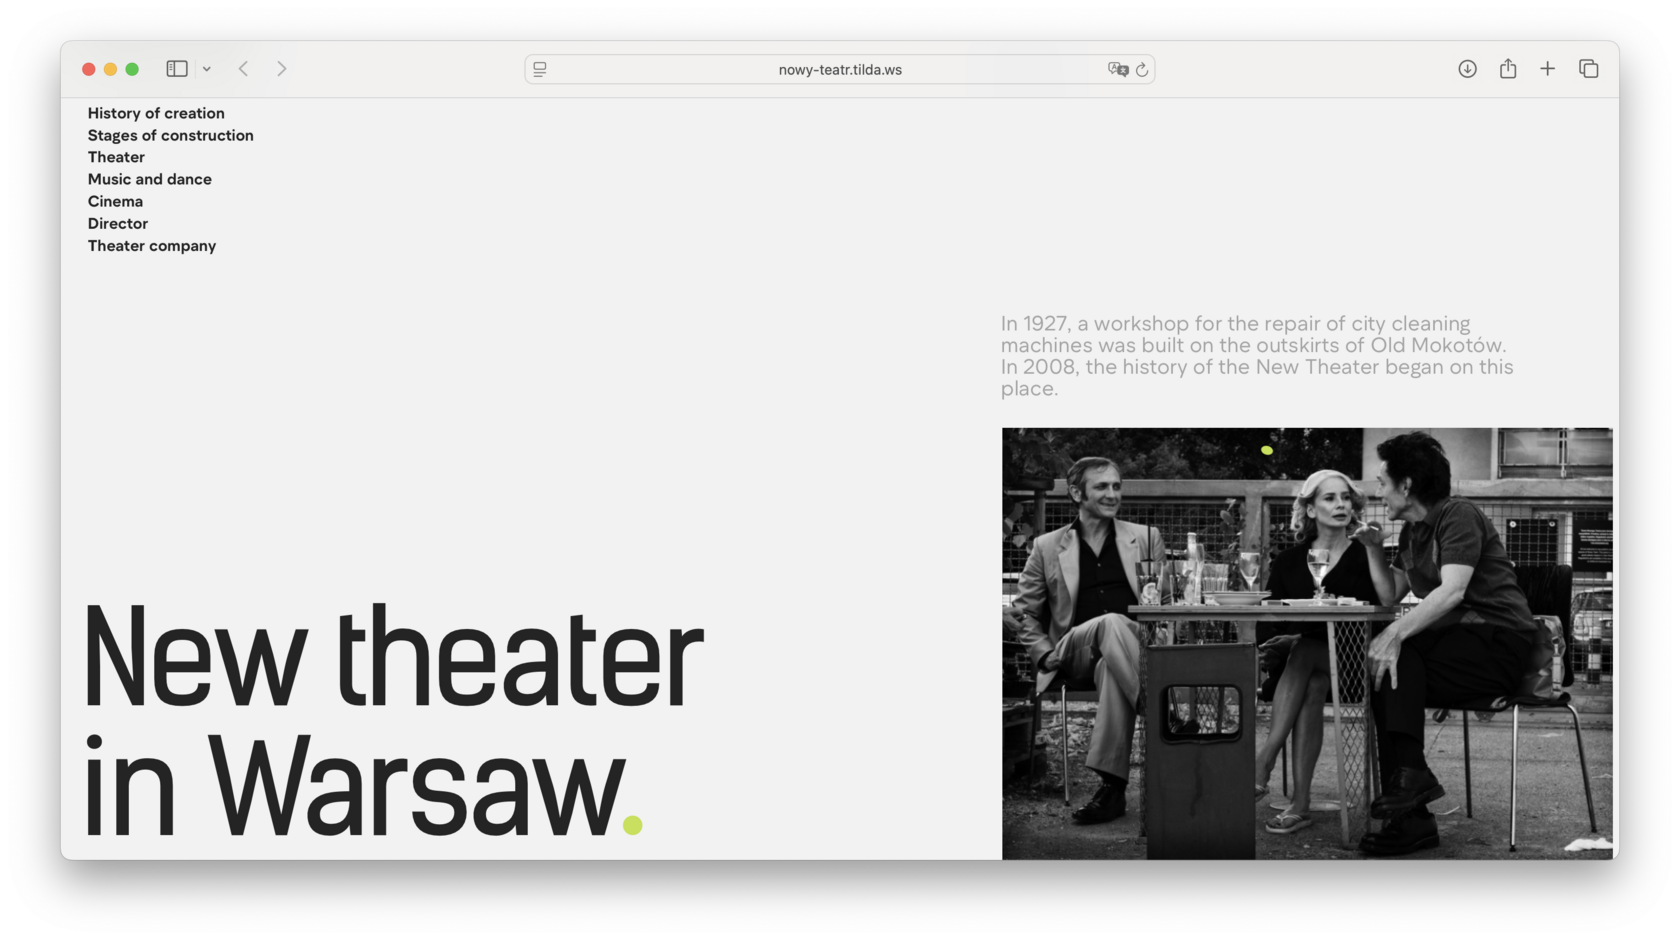Open the sidebar chevron dropdown
This screenshot has height=940, width=1680.
pos(207,68)
